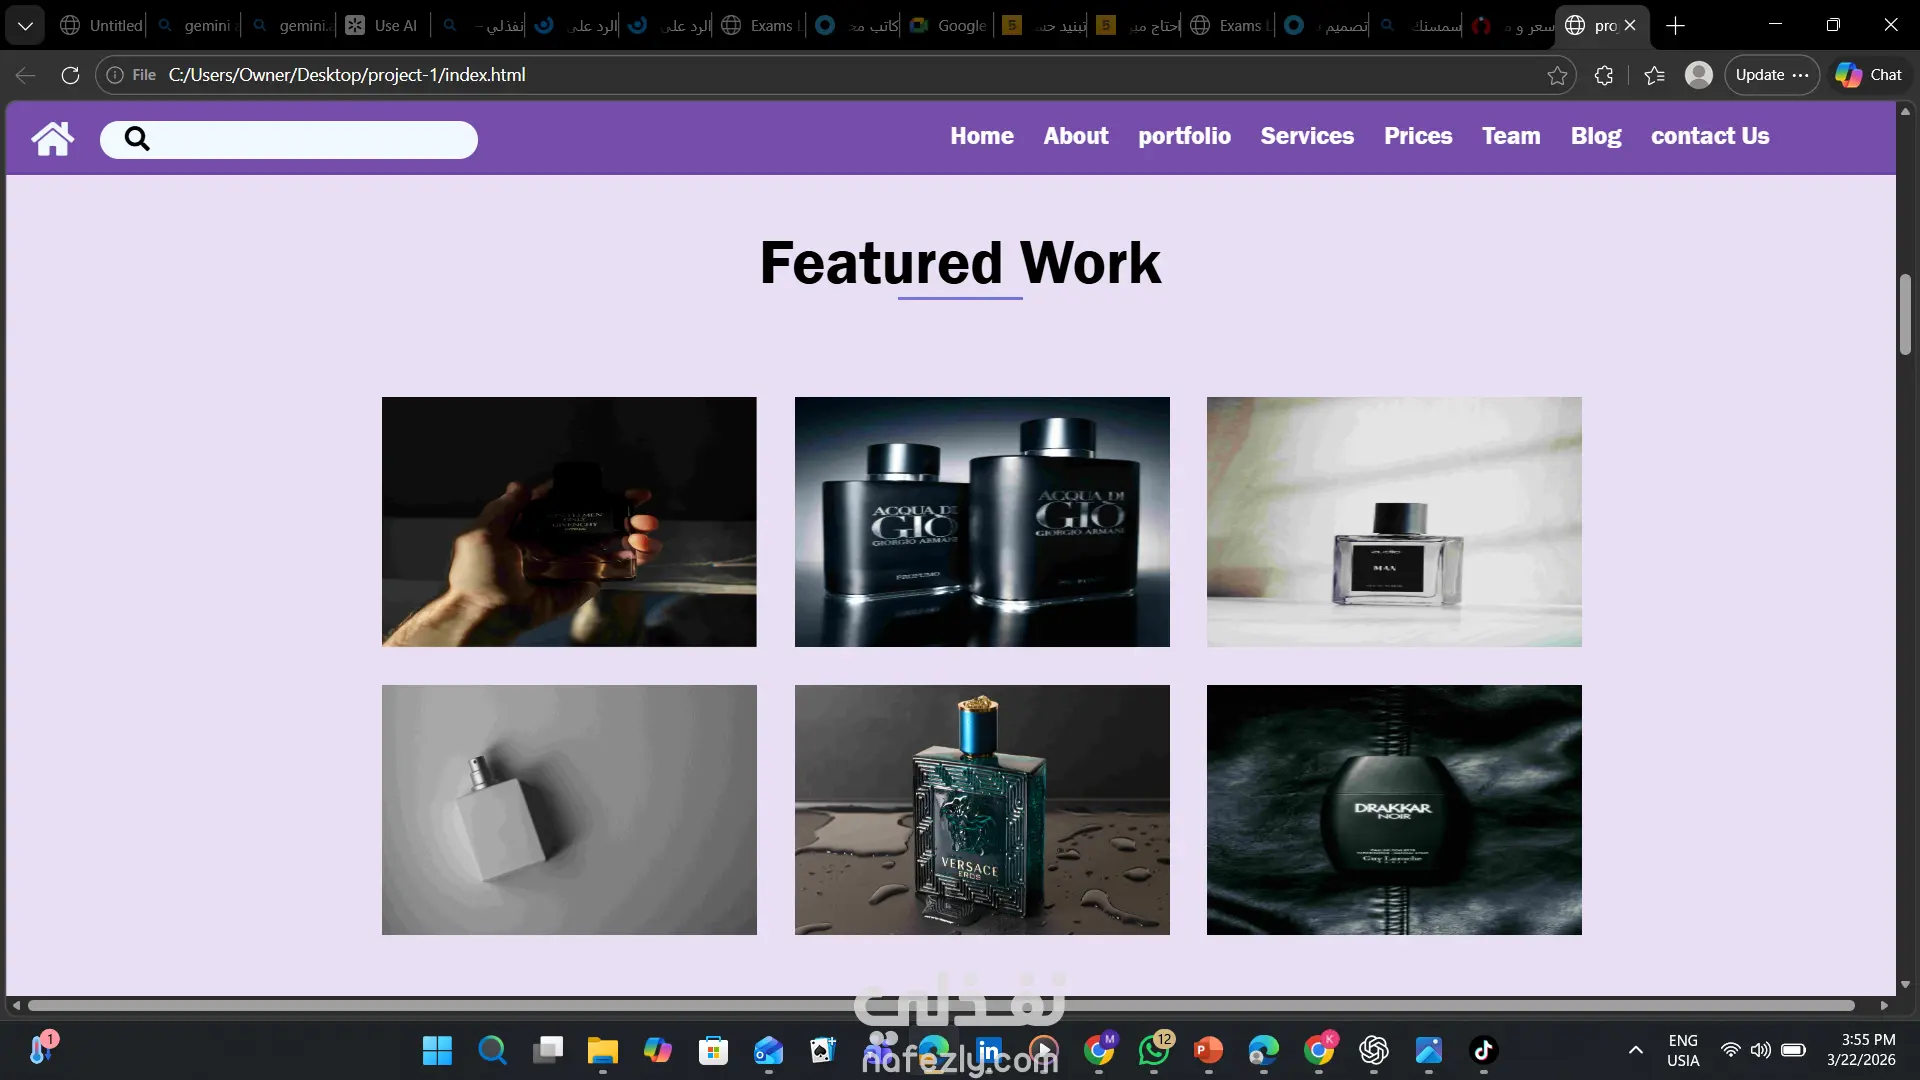Click the magnifier search icon in navbar
Image resolution: width=1920 pixels, height=1080 pixels.
[x=137, y=139]
